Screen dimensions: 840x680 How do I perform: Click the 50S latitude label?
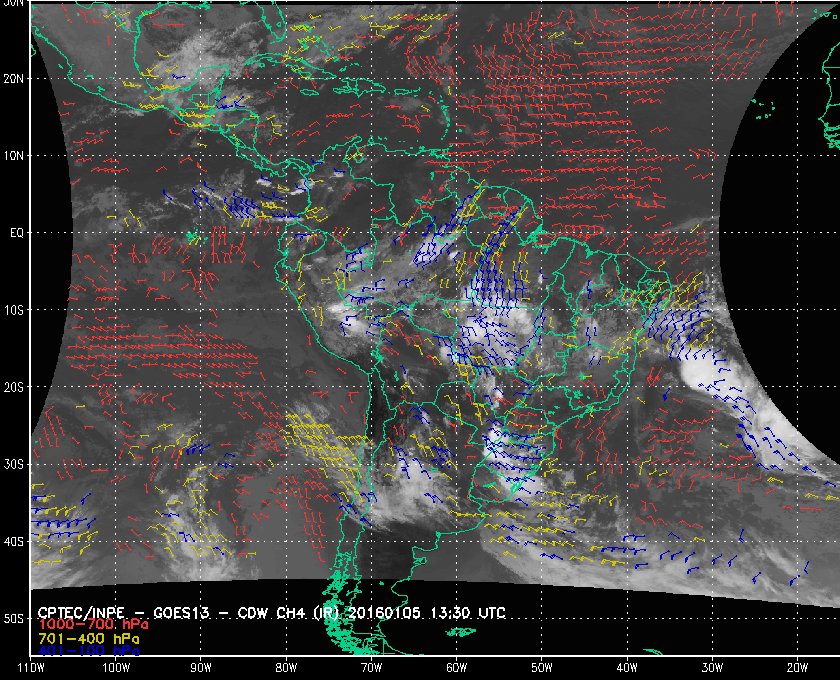[x=13, y=619]
